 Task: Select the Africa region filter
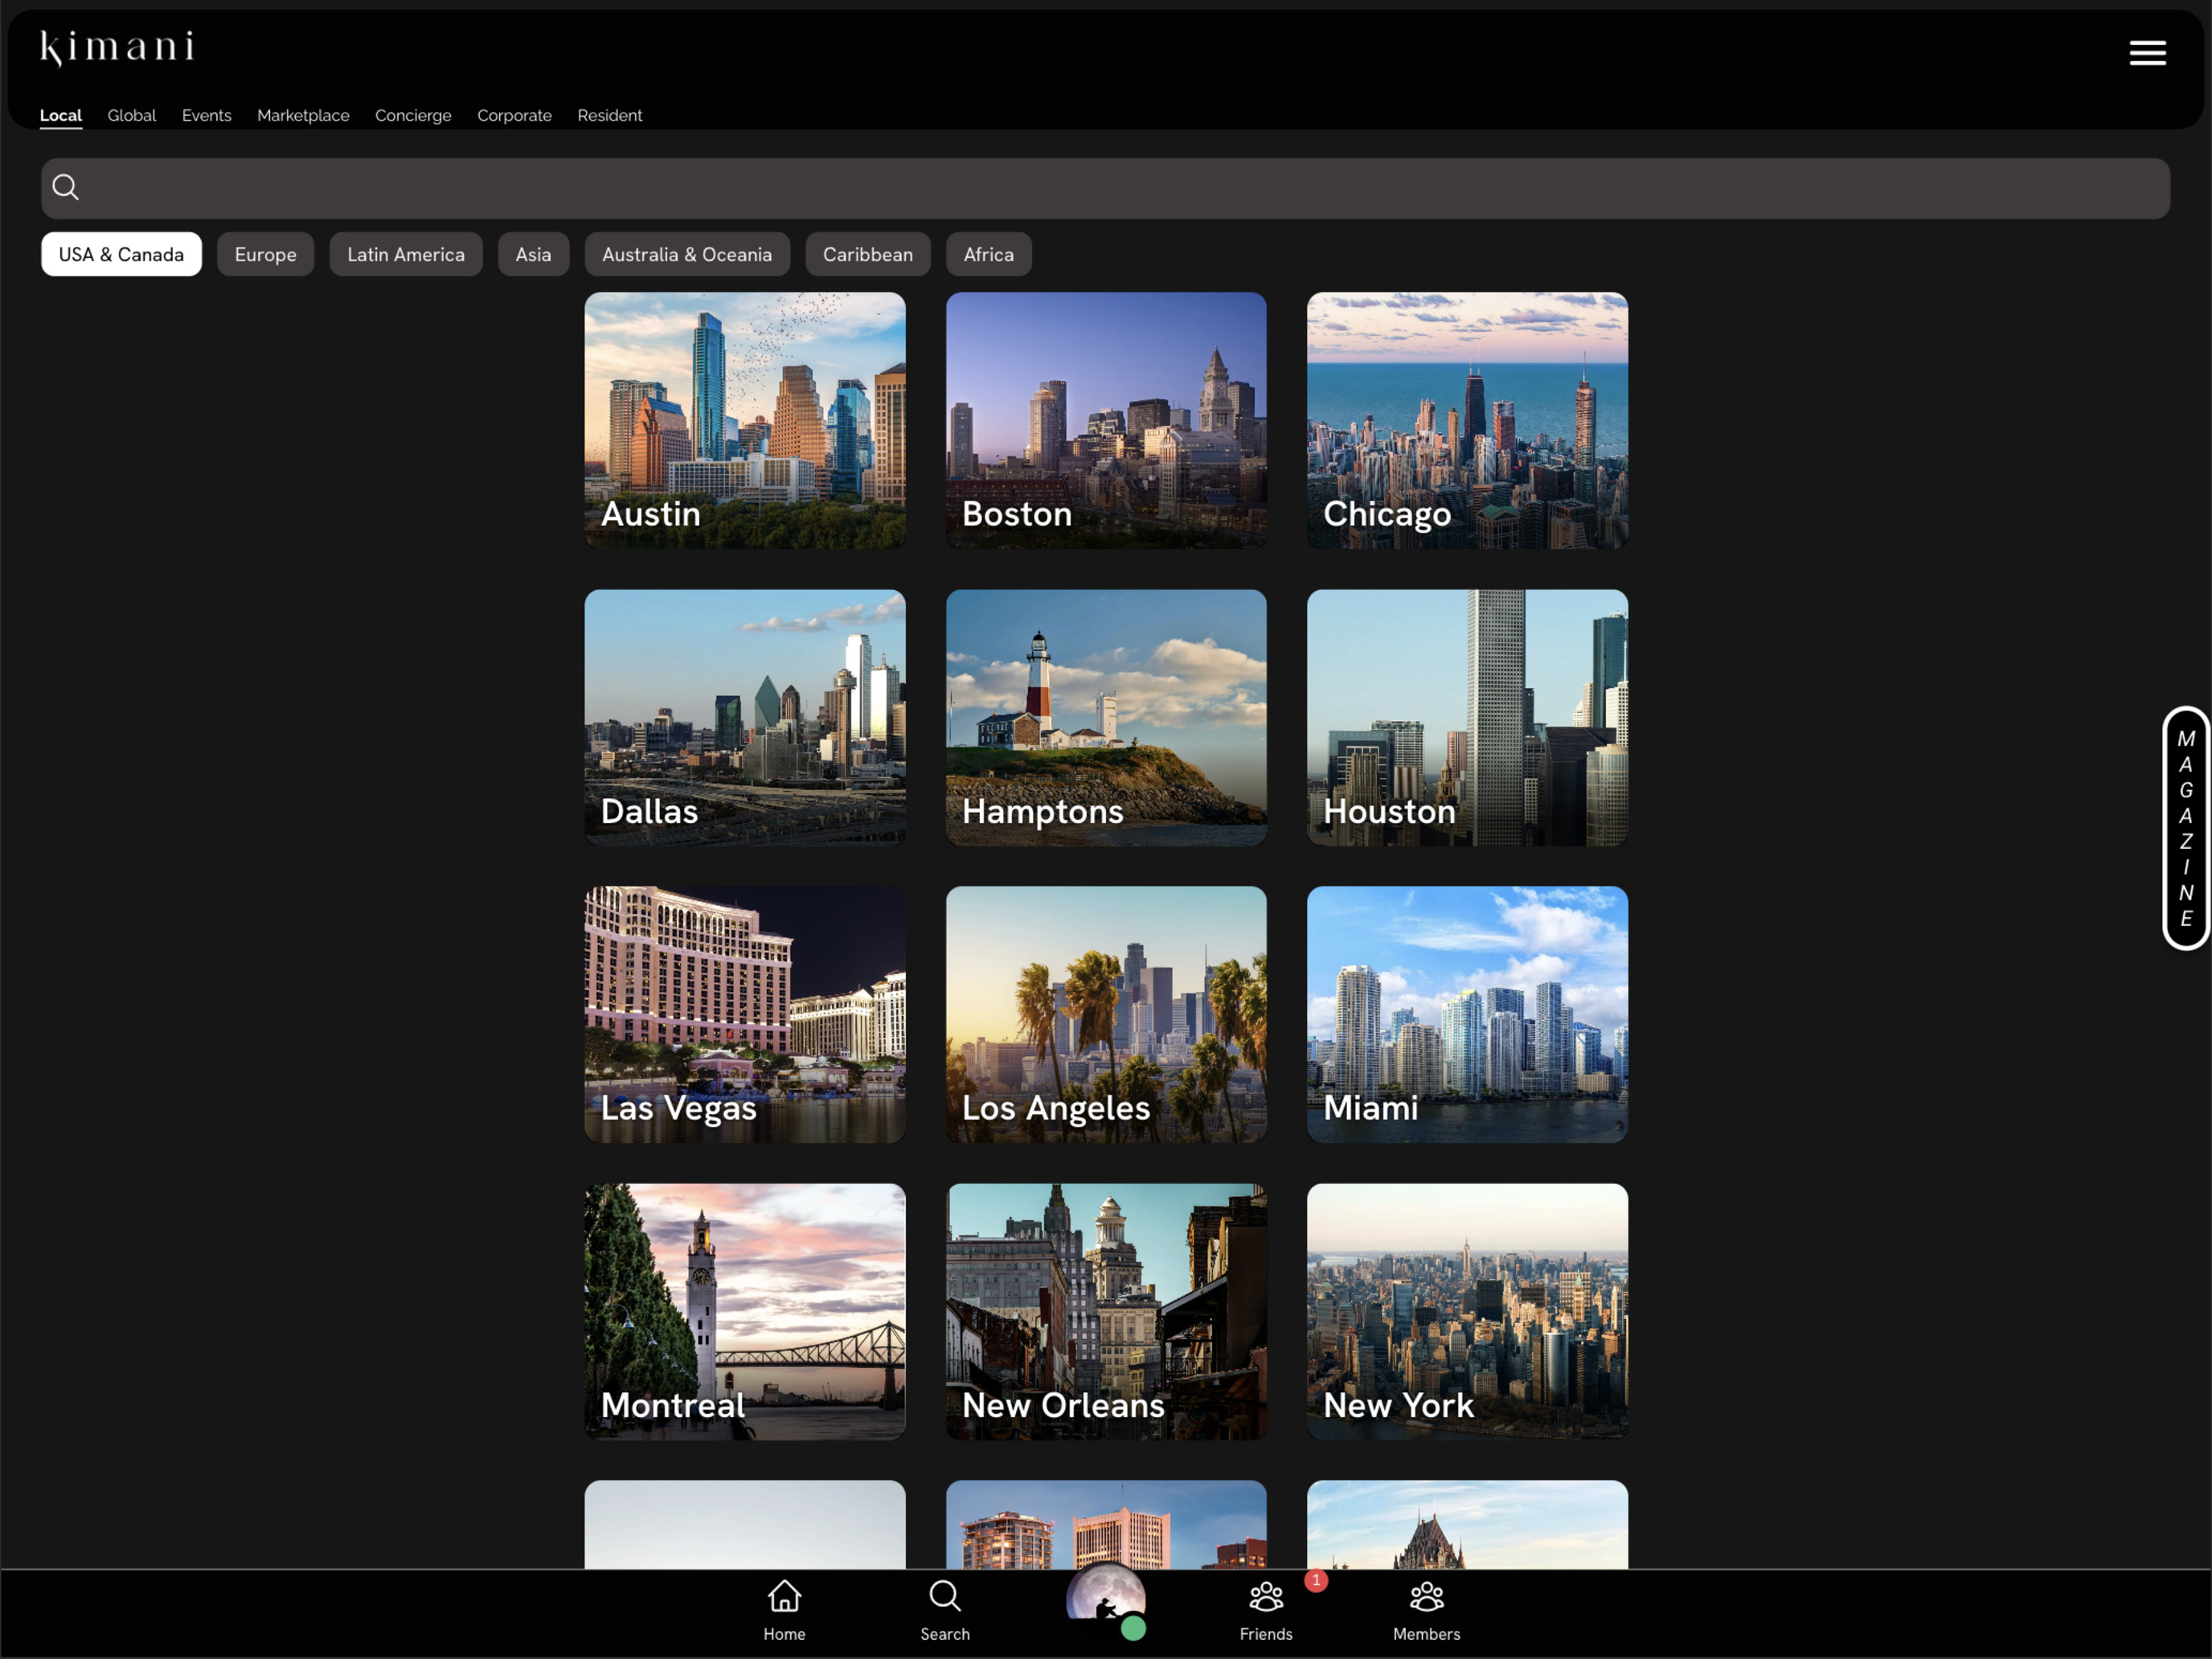[988, 254]
